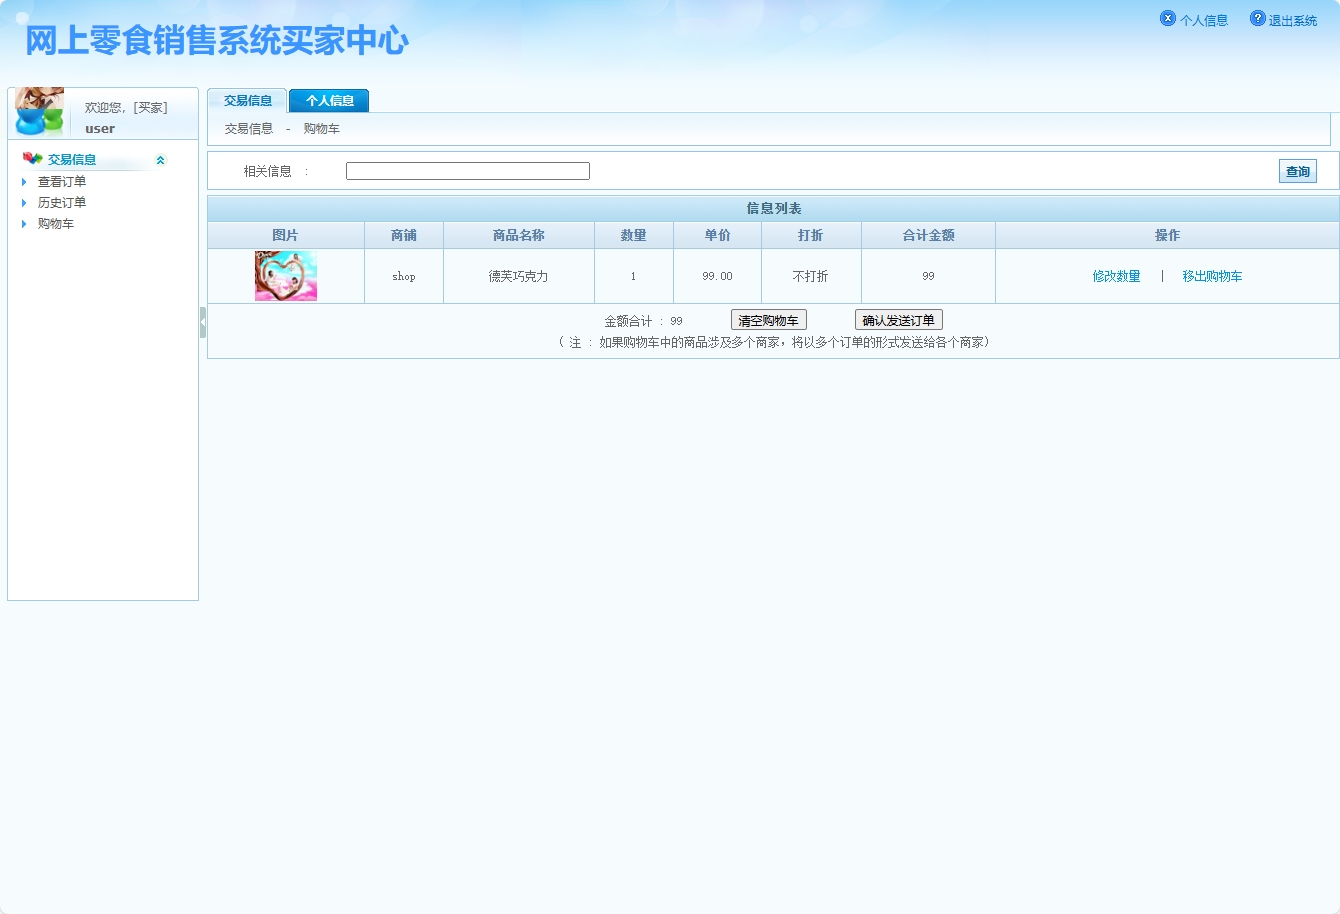This screenshot has height=914, width=1340.
Task: Click 清空购物车 to empty the cart
Action: [767, 319]
